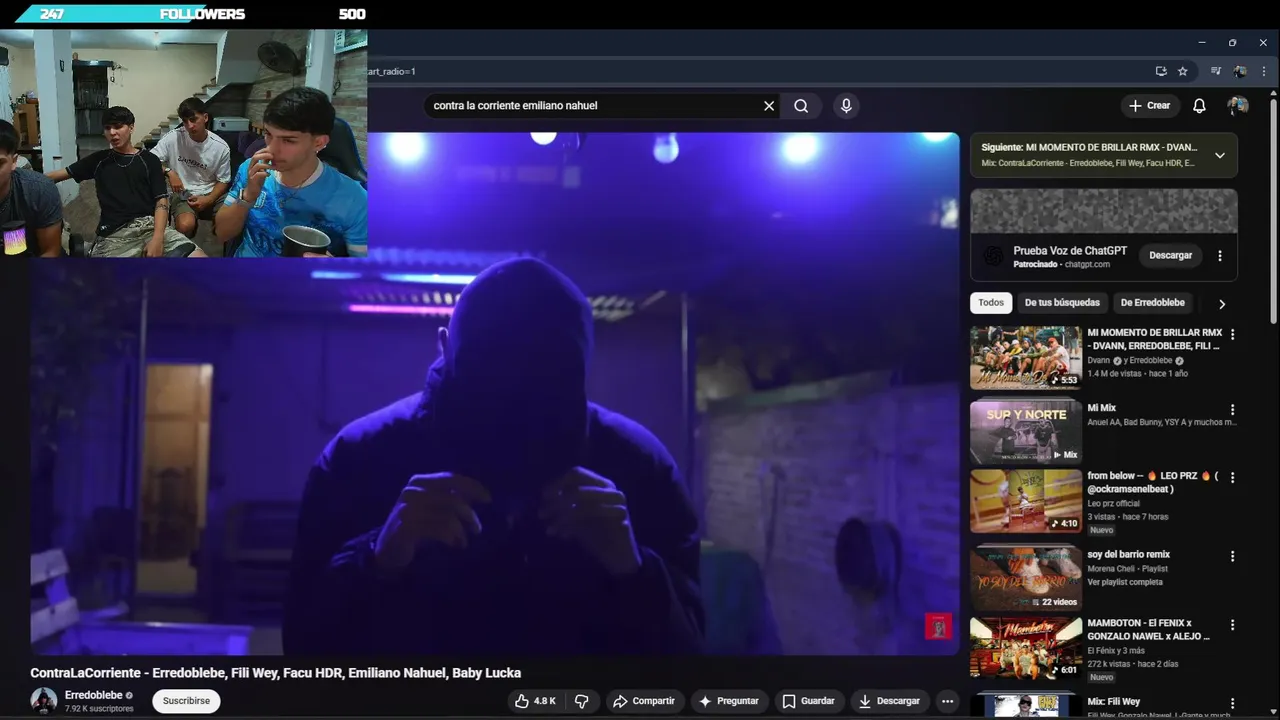
Task: Open MAMBOTON El FENIX video thumbnail
Action: coord(1025,647)
